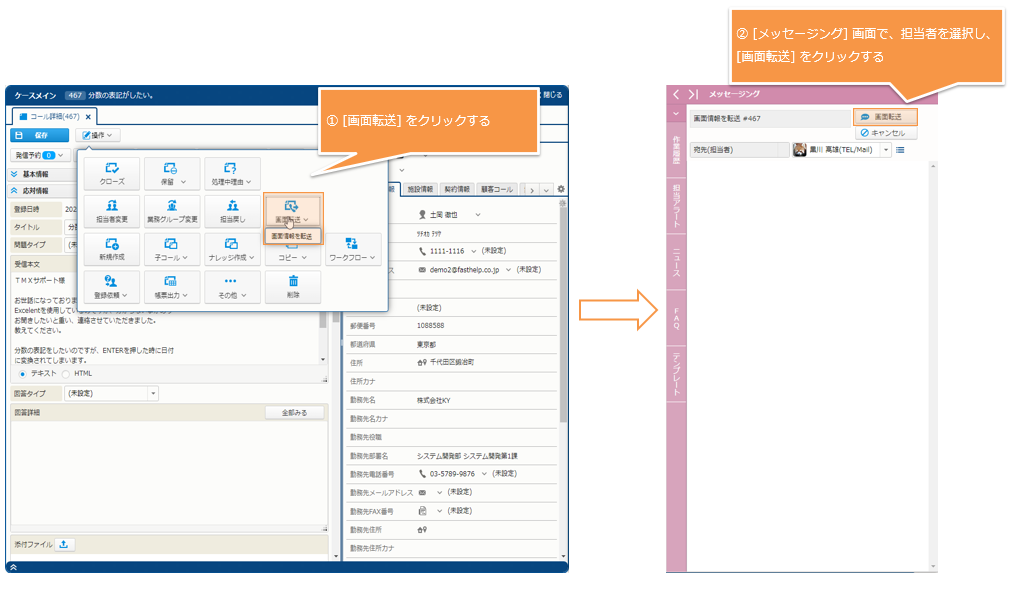
Task: Select the HTML radio button
Action: pos(66,373)
